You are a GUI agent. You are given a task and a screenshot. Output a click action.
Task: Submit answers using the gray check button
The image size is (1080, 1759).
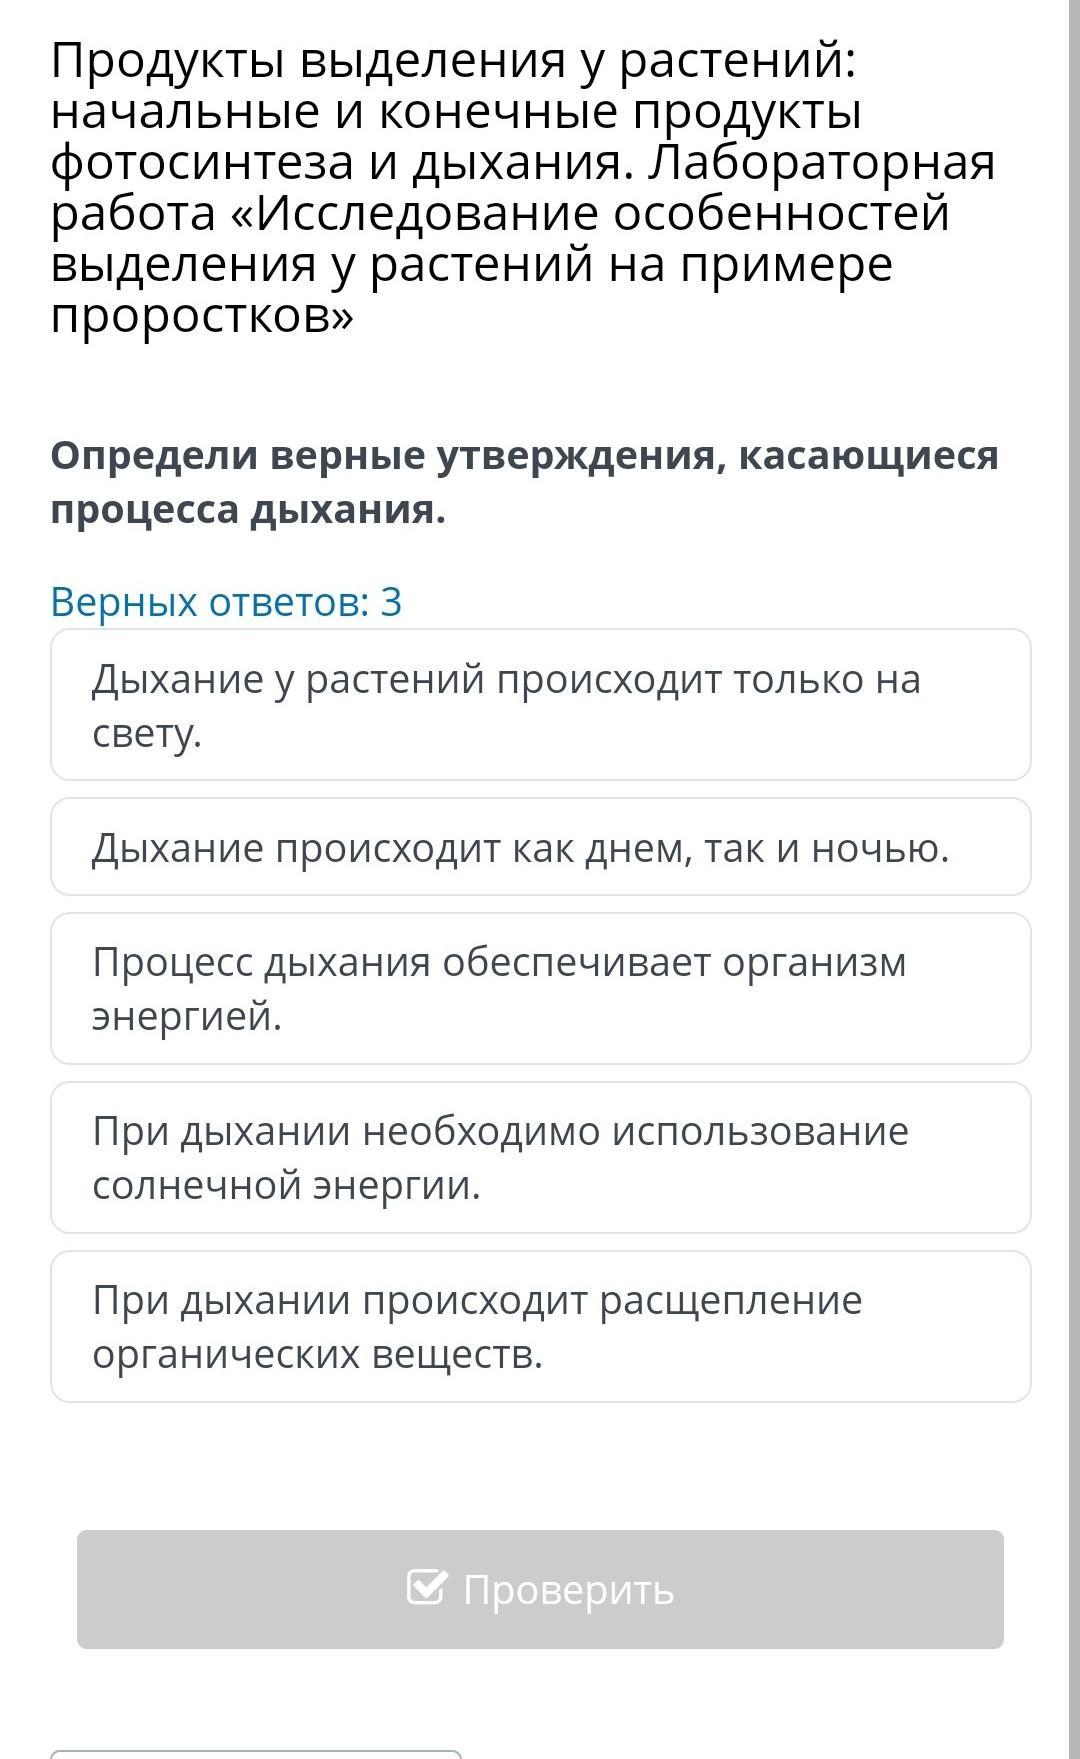540,1589
